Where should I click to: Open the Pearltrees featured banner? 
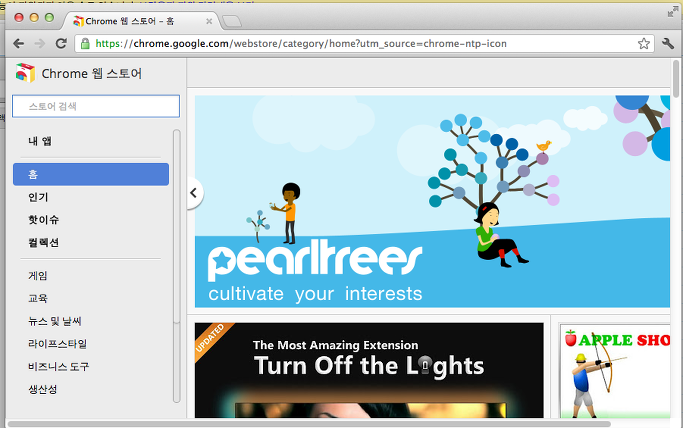coord(432,201)
